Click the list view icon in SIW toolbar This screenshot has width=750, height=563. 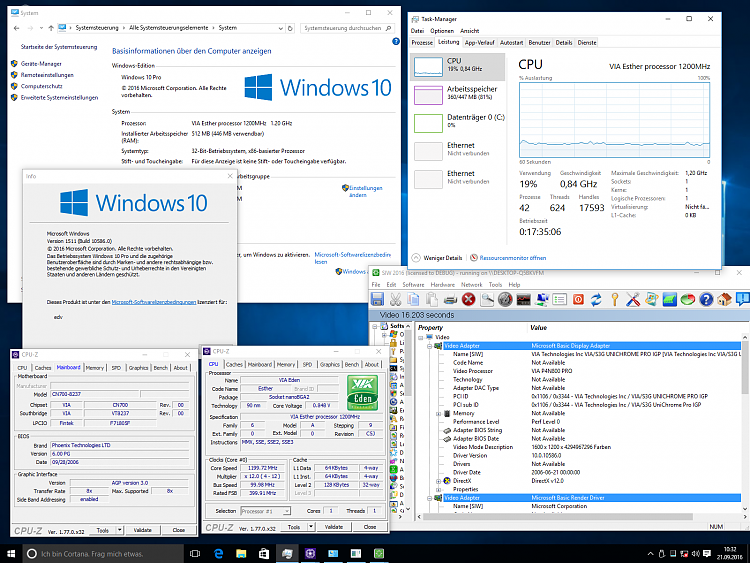pyautogui.click(x=560, y=300)
